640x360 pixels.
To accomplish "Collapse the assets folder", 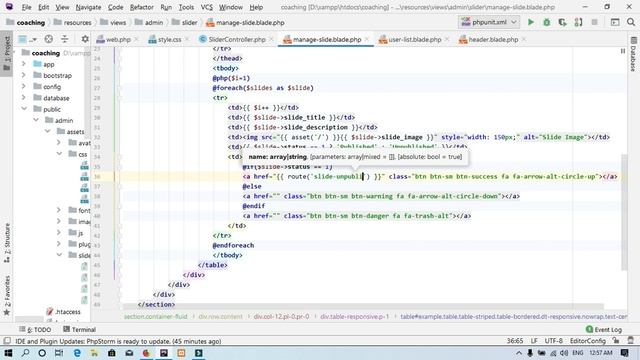I will tap(48, 131).
